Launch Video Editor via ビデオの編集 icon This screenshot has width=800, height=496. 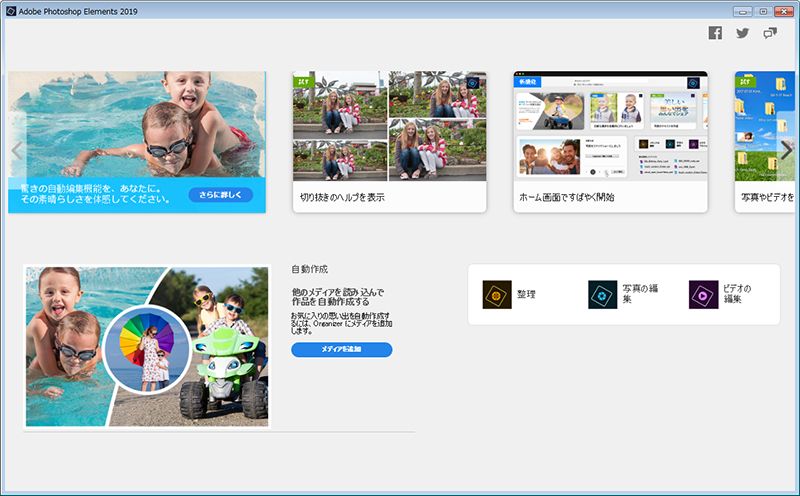704,294
